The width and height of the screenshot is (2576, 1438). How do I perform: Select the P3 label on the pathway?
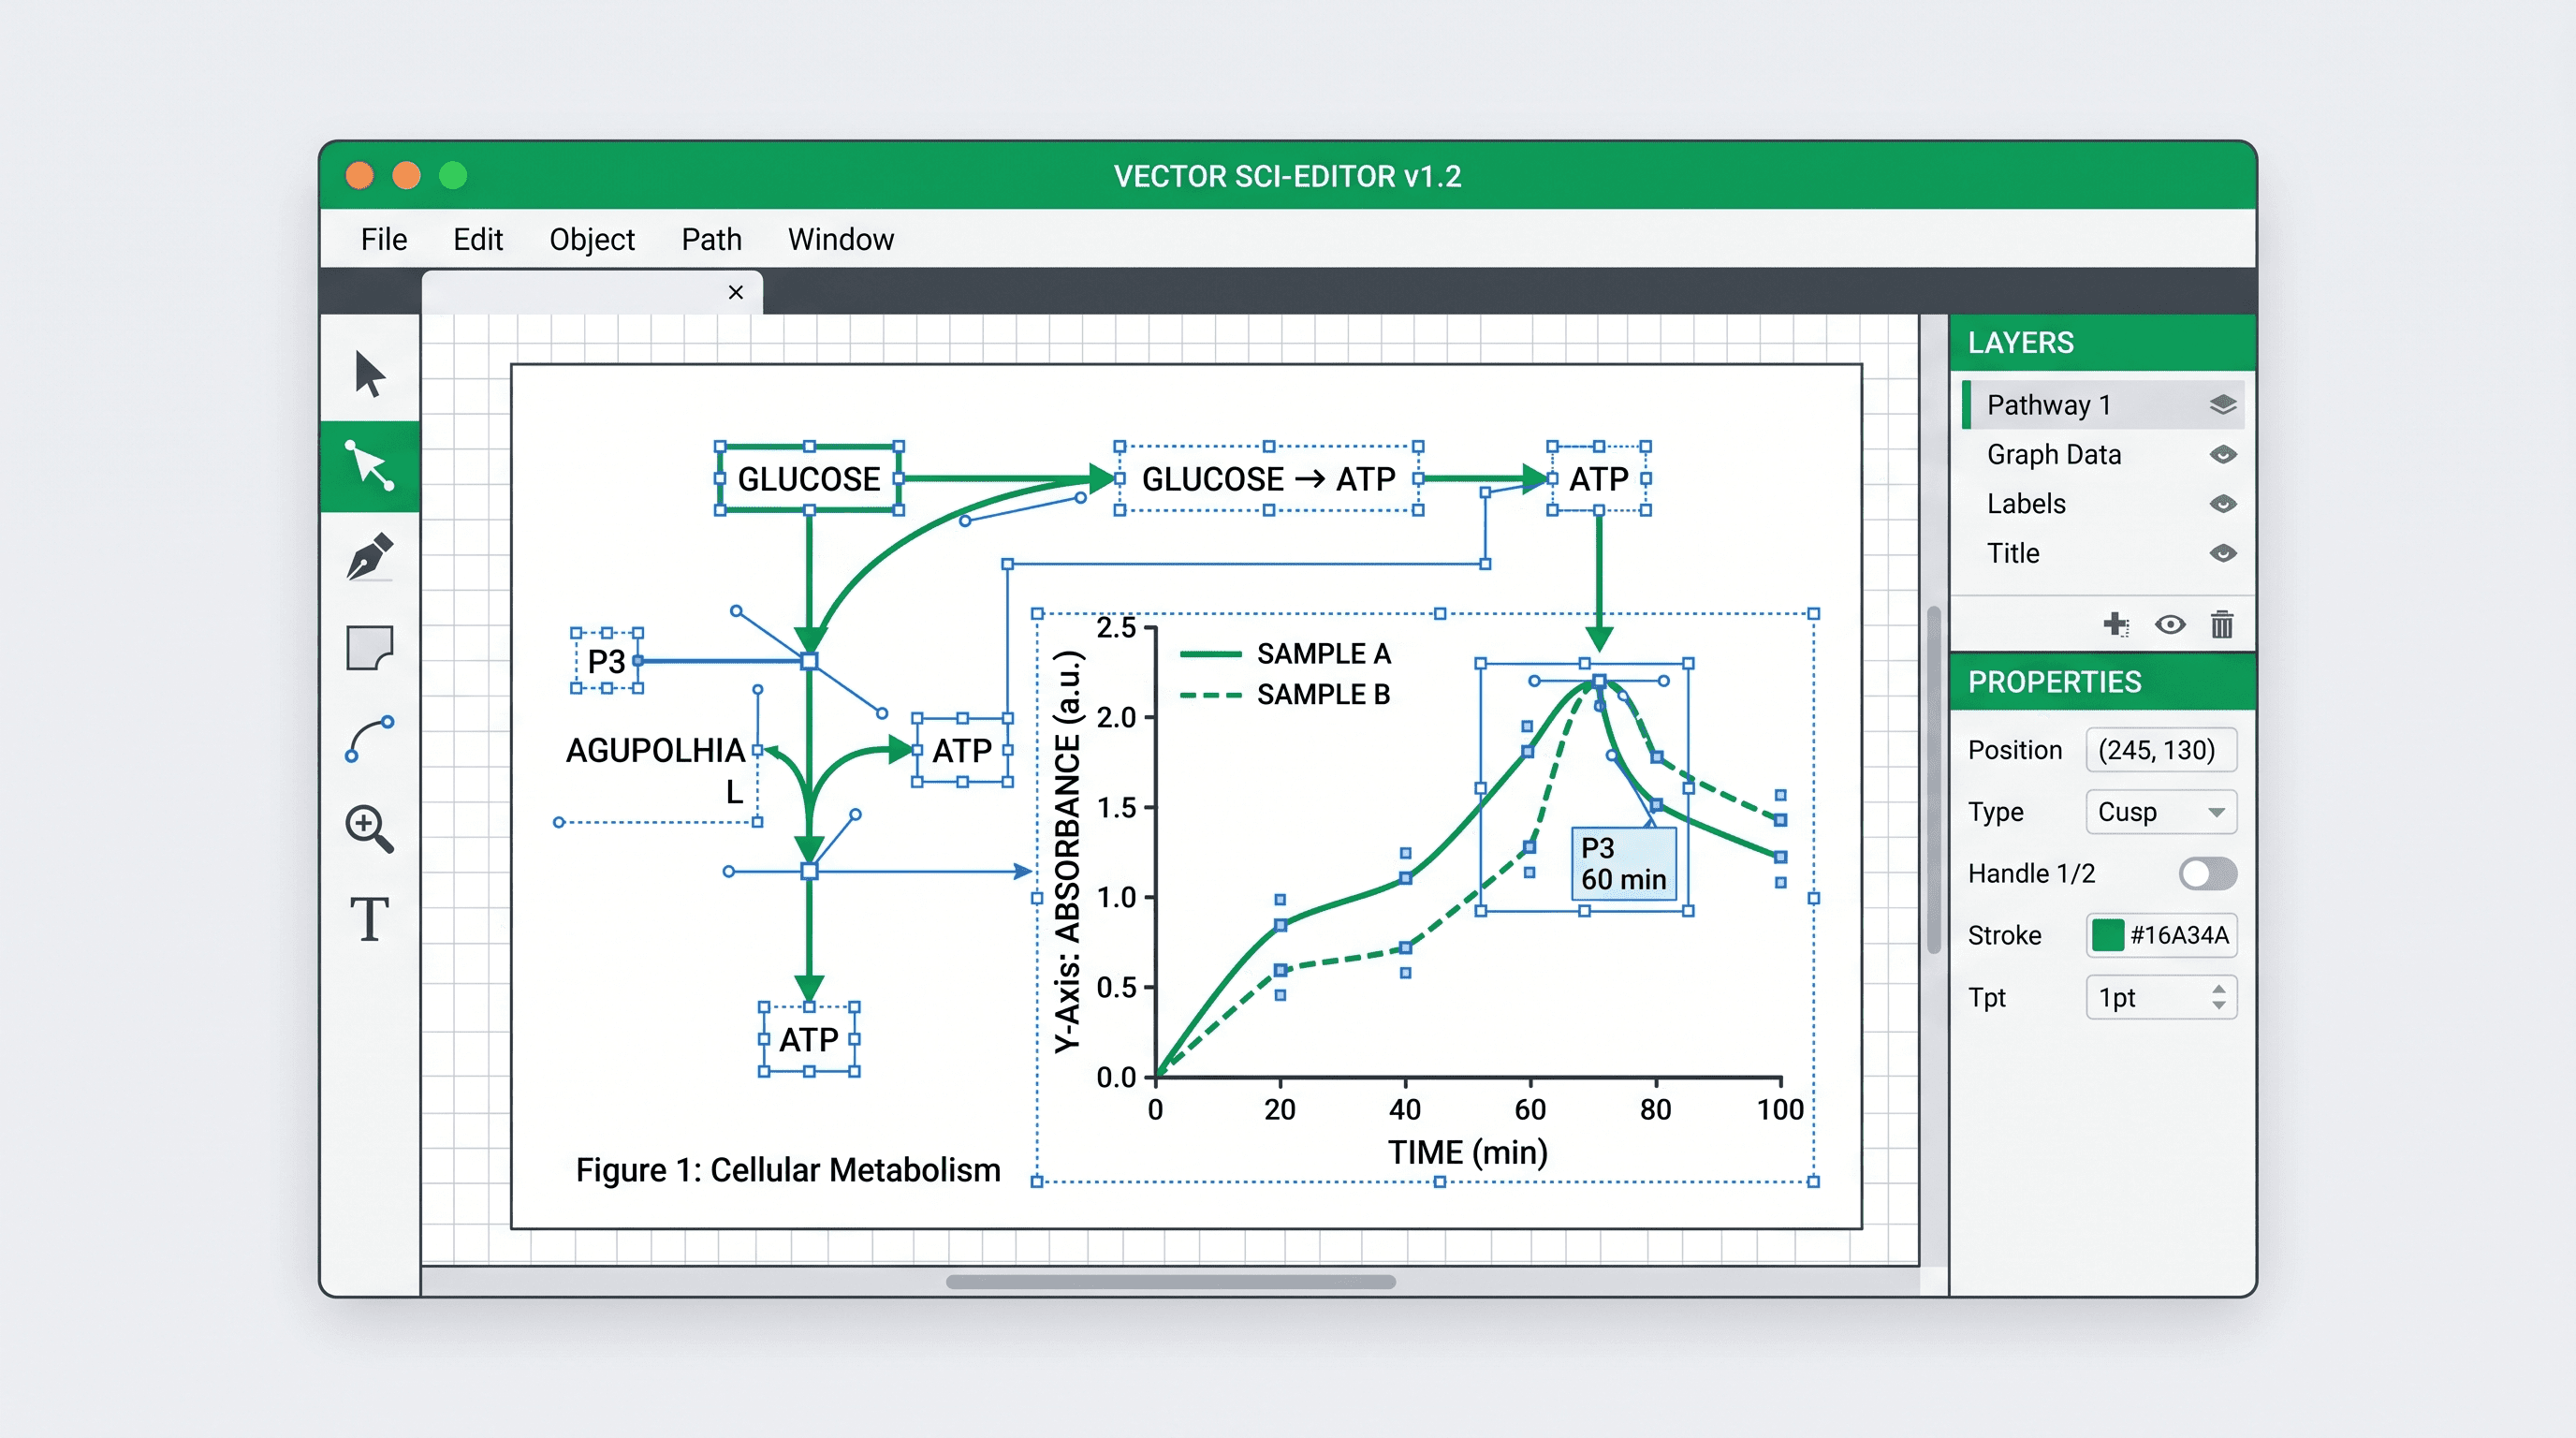click(606, 662)
